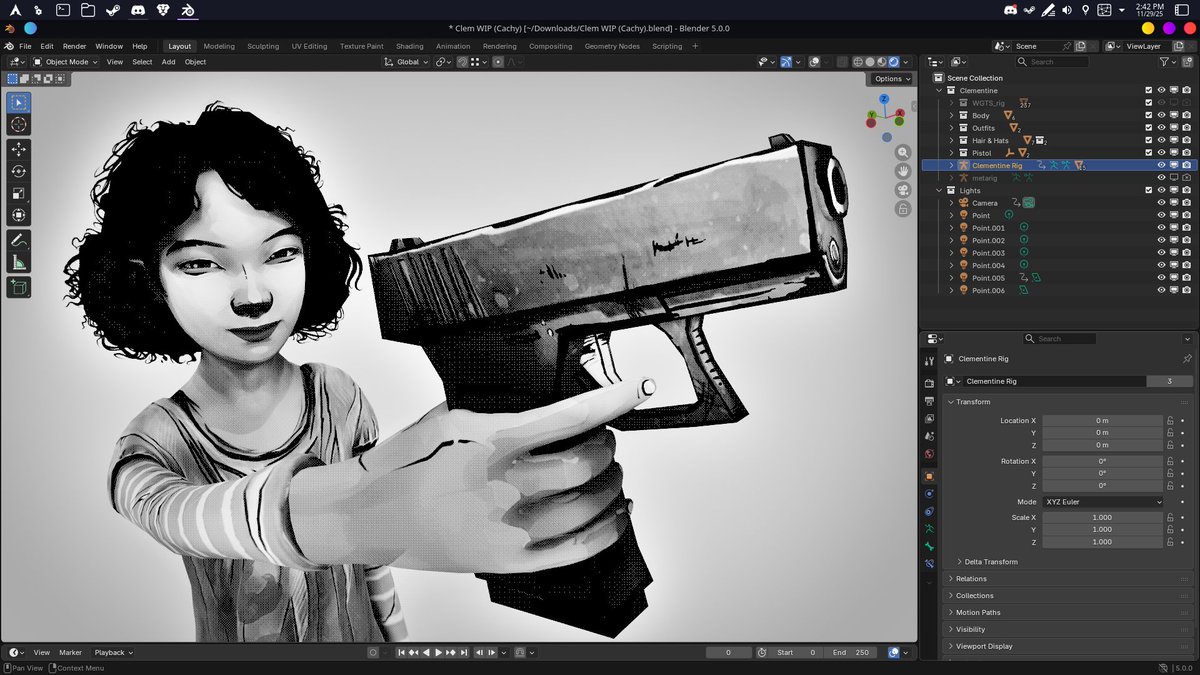Click the Tool properties tab icon

(x=929, y=360)
